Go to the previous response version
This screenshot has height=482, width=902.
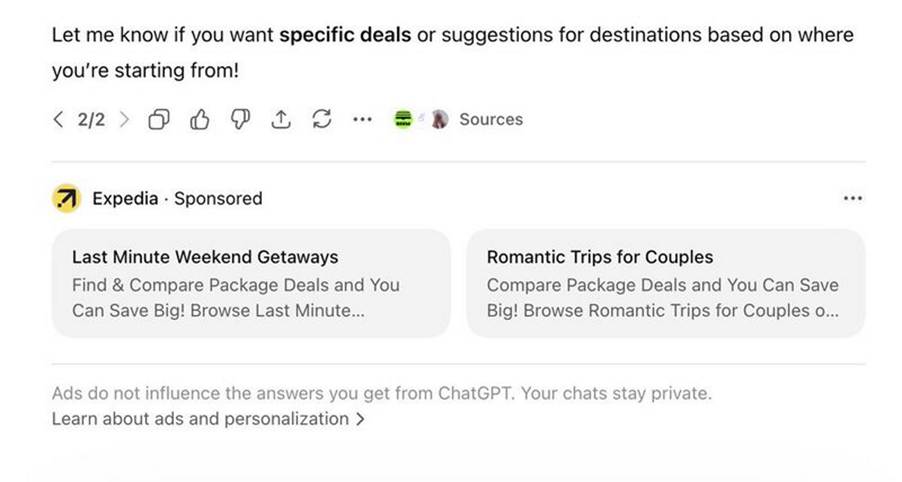(58, 120)
